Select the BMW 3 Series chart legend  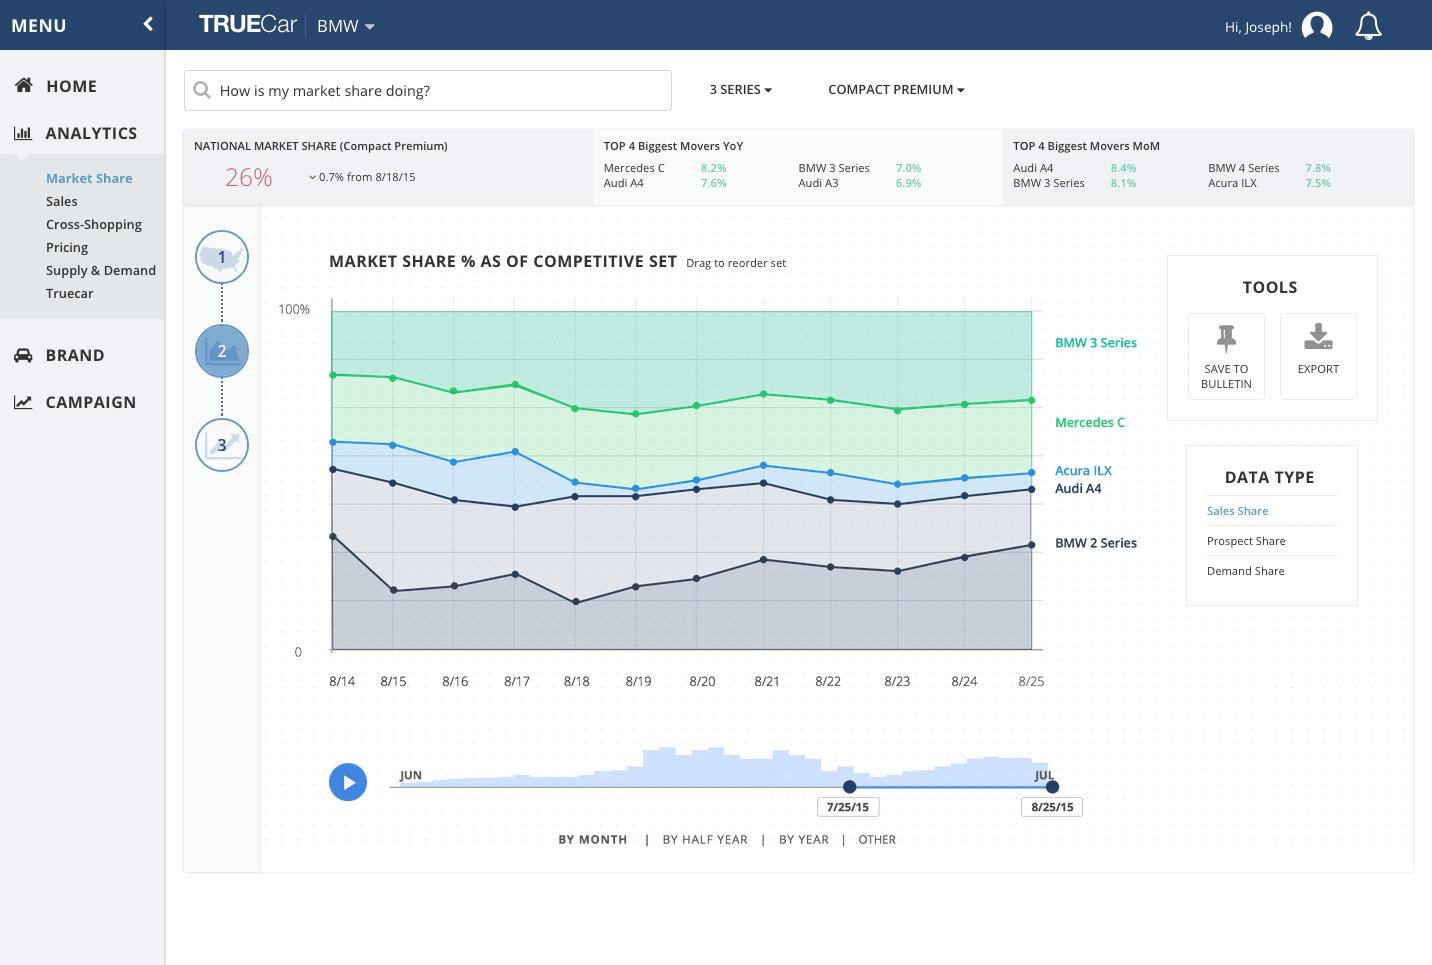[x=1096, y=343]
